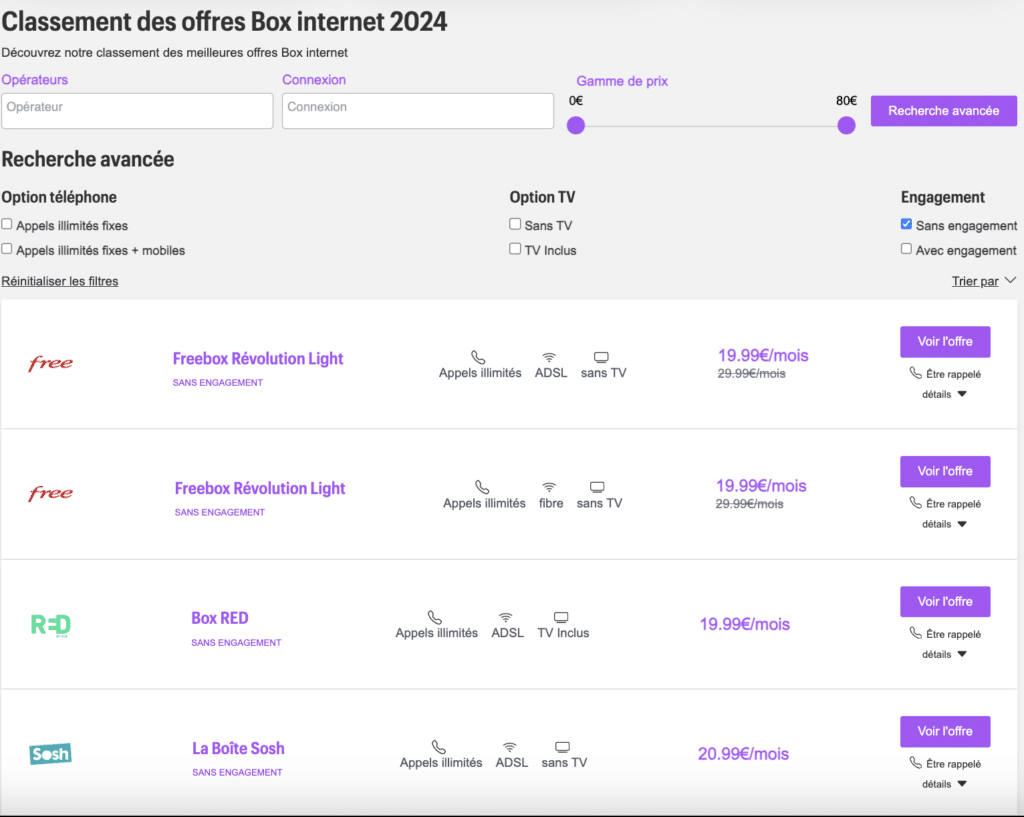1024x817 pixels.
Task: Click TV icon above TV Inclus in Box RED
Action: (x=561, y=617)
